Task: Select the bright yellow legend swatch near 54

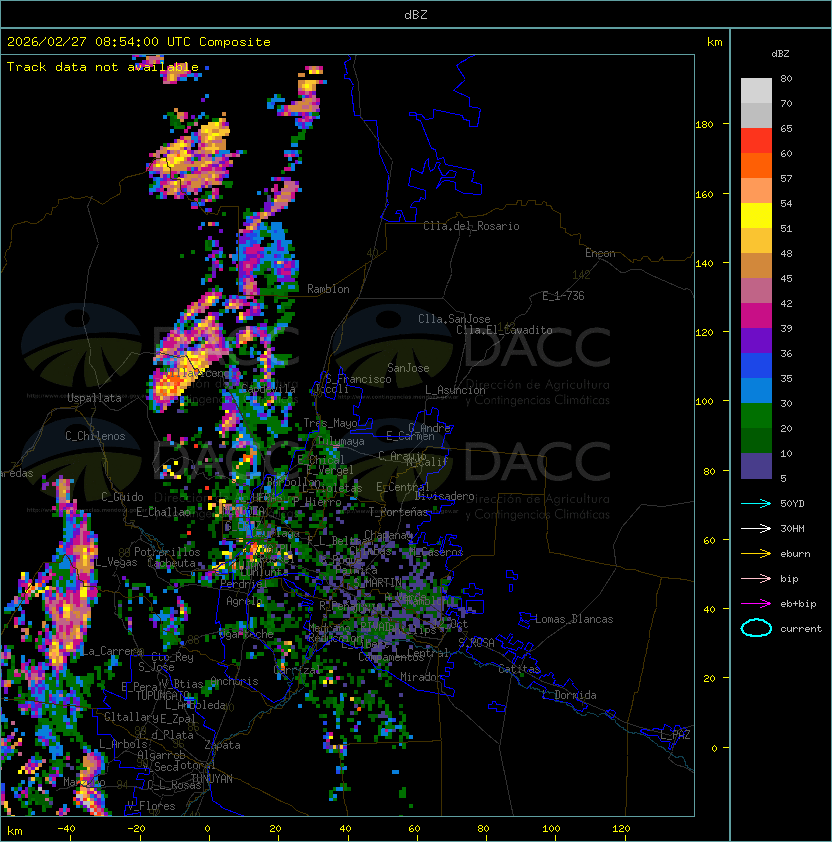Action: (756, 215)
